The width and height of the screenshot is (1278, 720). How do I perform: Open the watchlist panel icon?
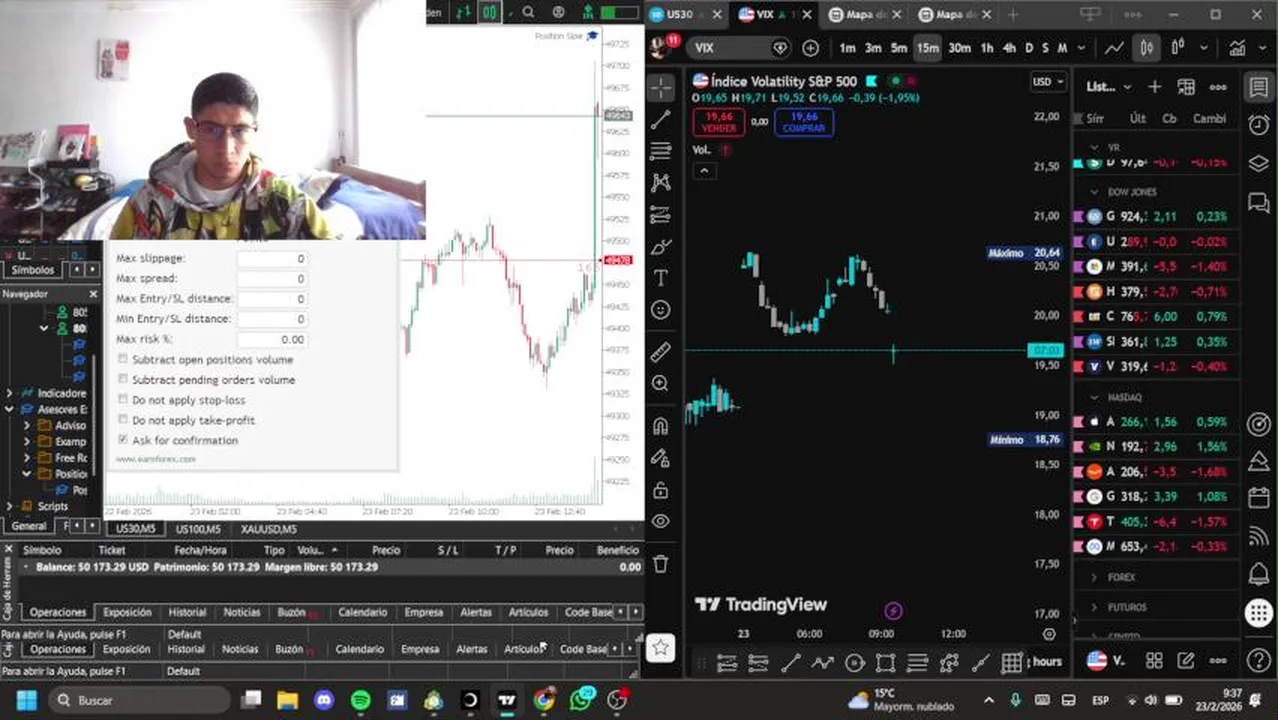[x=1259, y=88]
